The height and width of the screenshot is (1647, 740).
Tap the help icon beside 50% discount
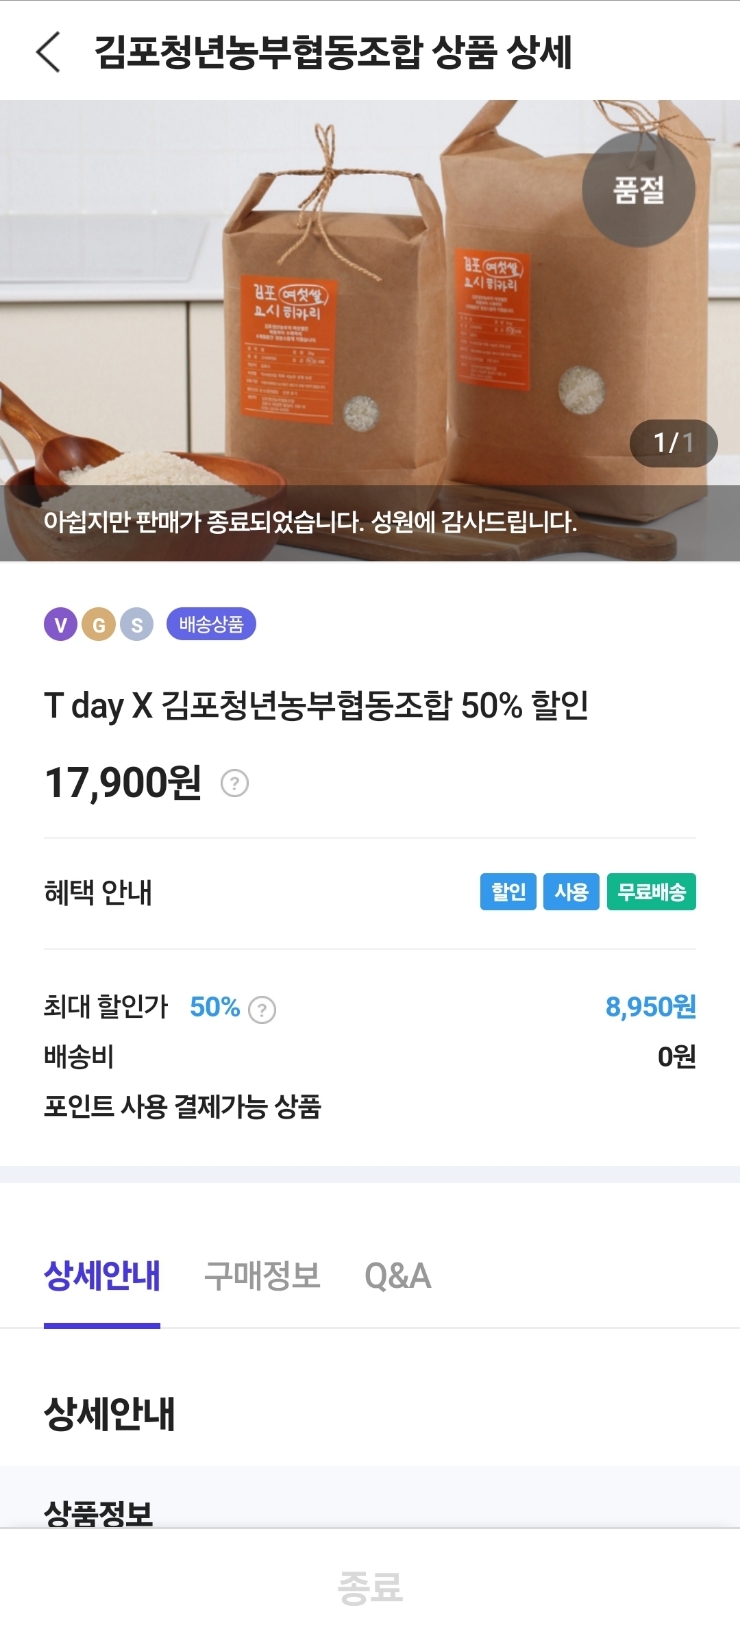[262, 1010]
